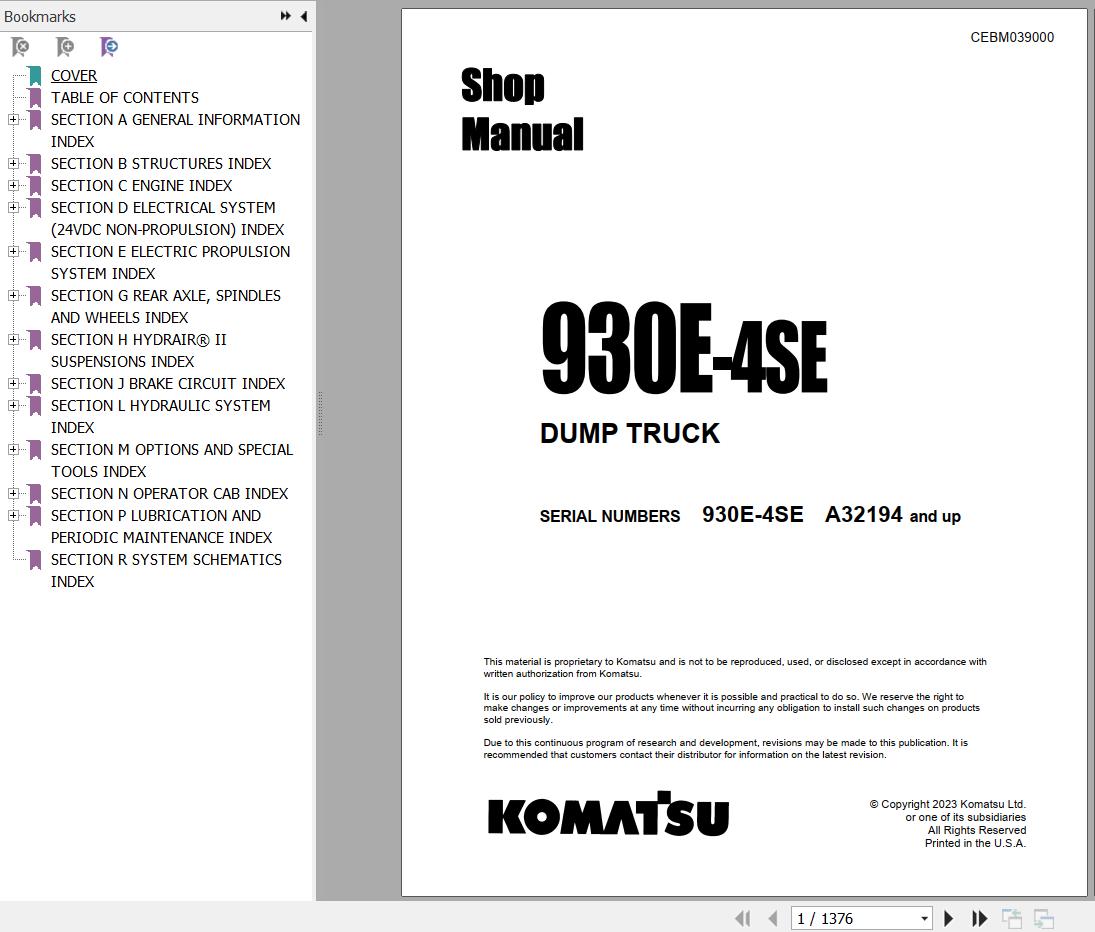This screenshot has width=1095, height=932.
Task: Select SECTION L HYDRAULIC SYSTEM INDEX bookmark
Action: tap(160, 417)
